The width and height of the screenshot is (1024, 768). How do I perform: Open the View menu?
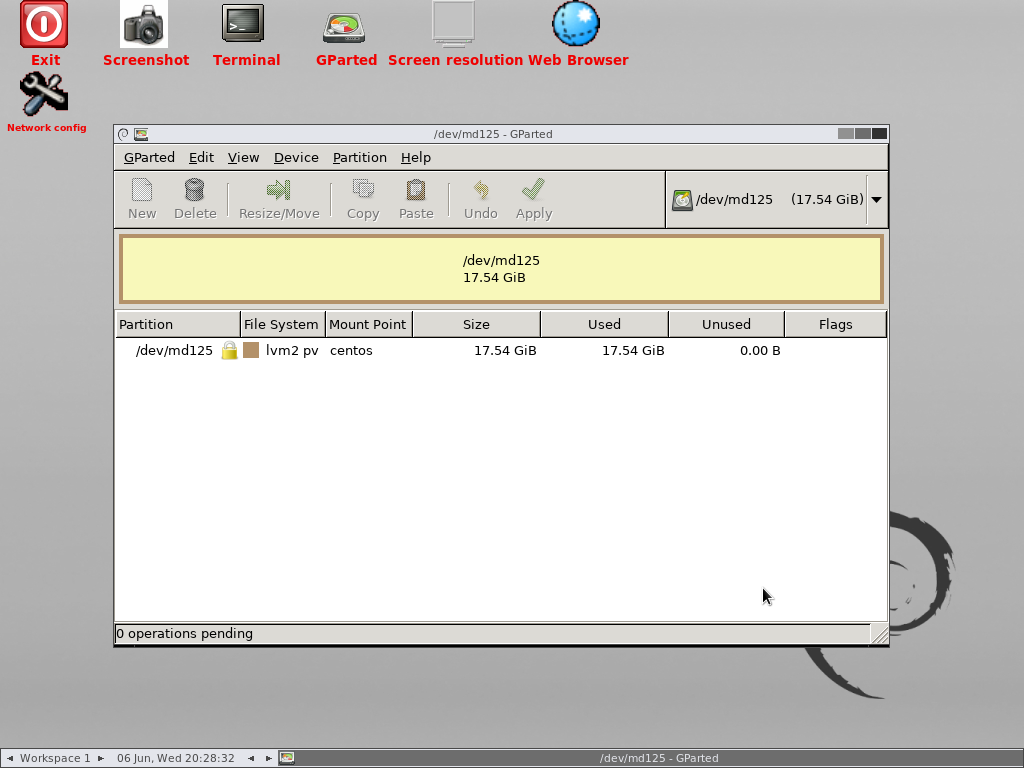click(x=244, y=157)
